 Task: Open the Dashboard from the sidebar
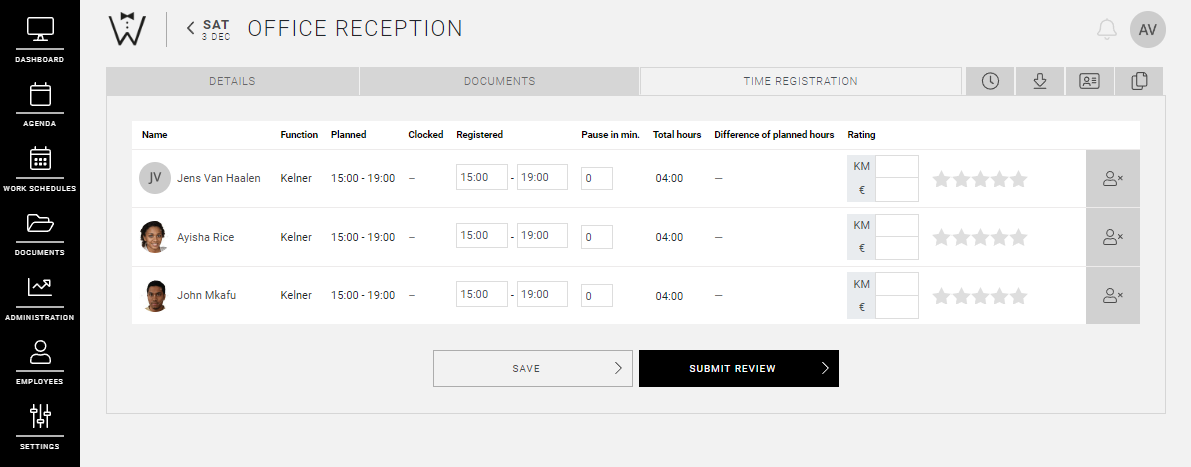tap(40, 38)
